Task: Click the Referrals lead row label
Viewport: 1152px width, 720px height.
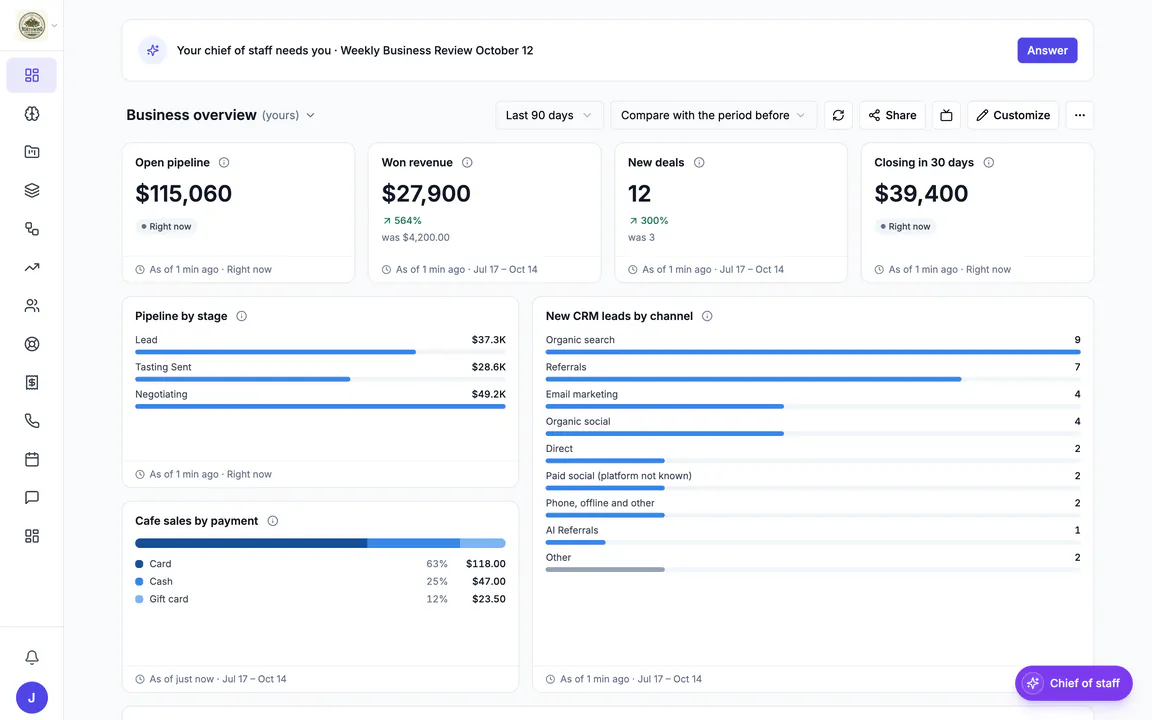Action: pyautogui.click(x=566, y=367)
